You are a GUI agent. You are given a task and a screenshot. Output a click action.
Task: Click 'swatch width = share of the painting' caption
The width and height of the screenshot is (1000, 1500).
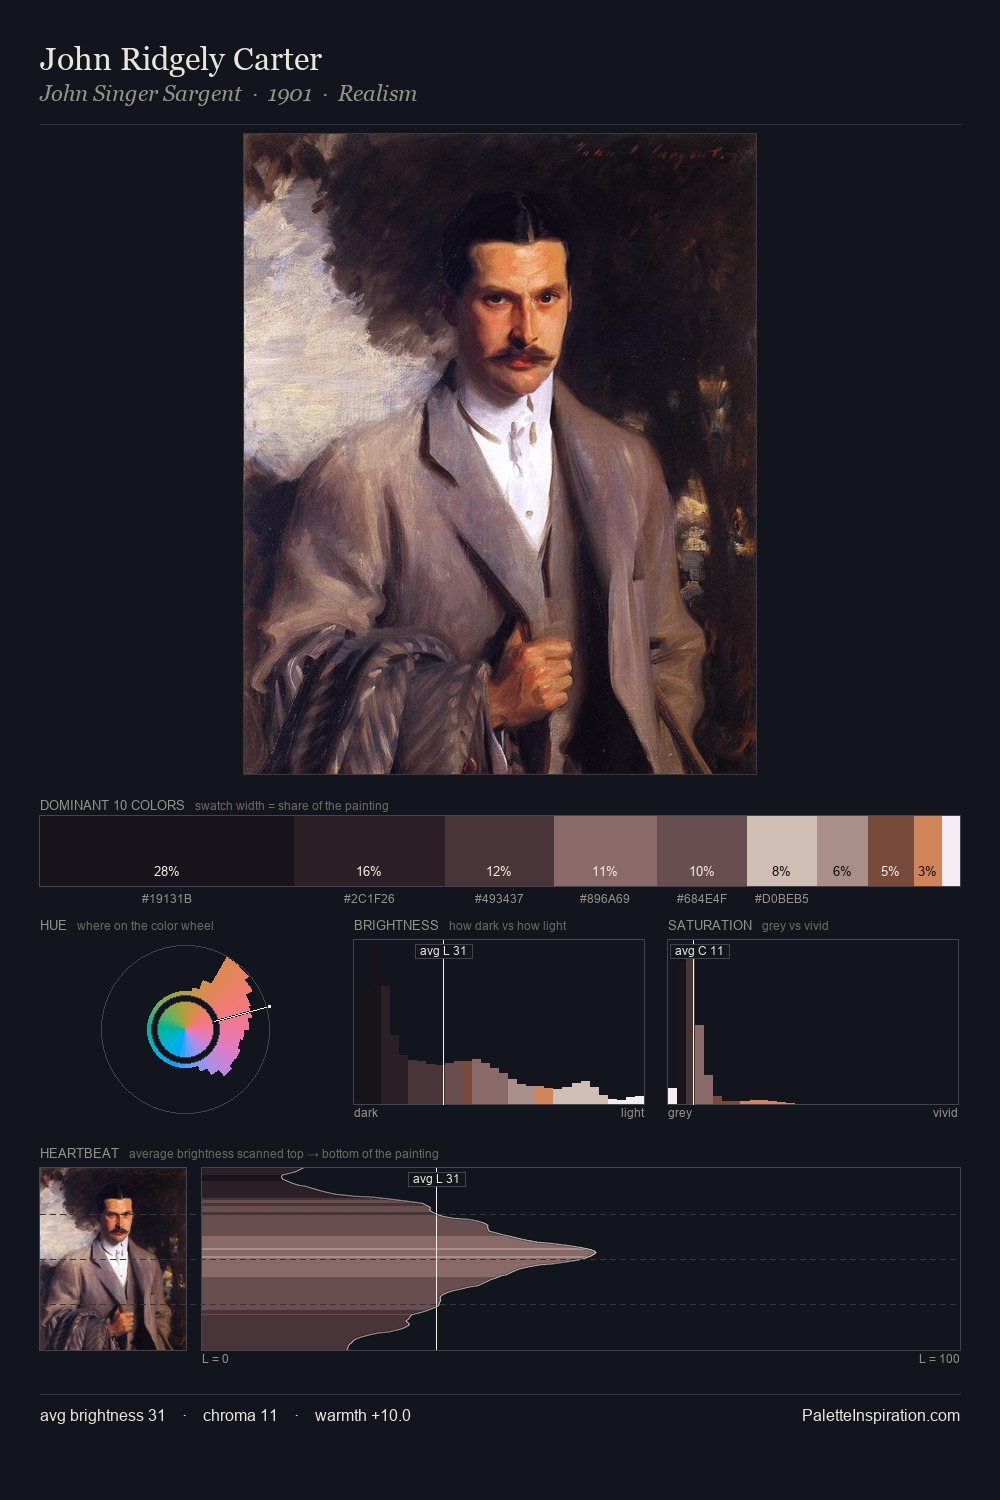292,806
